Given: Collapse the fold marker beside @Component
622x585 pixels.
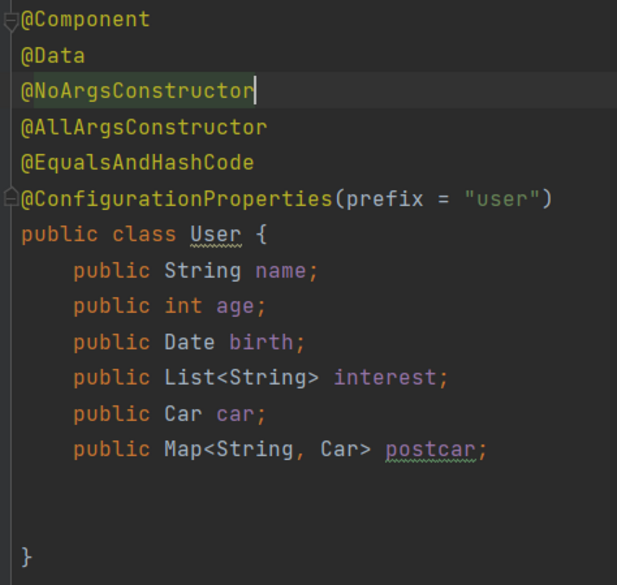Looking at the screenshot, I should click(10, 22).
